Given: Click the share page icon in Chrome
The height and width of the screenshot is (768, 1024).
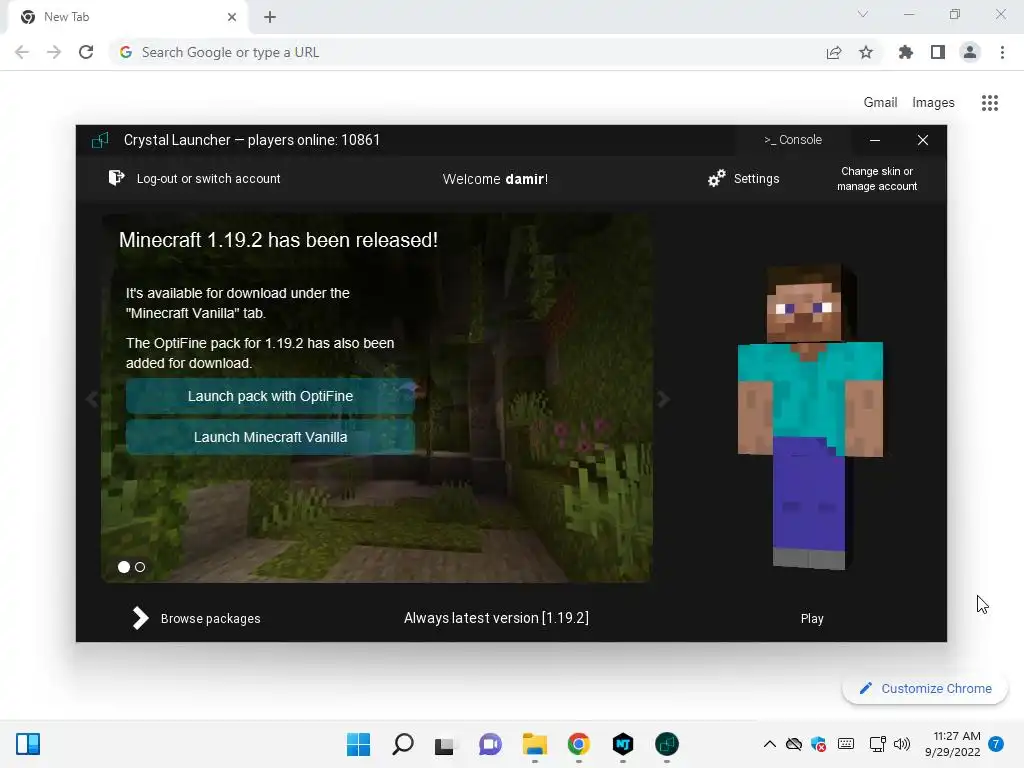Looking at the screenshot, I should pyautogui.click(x=834, y=53).
